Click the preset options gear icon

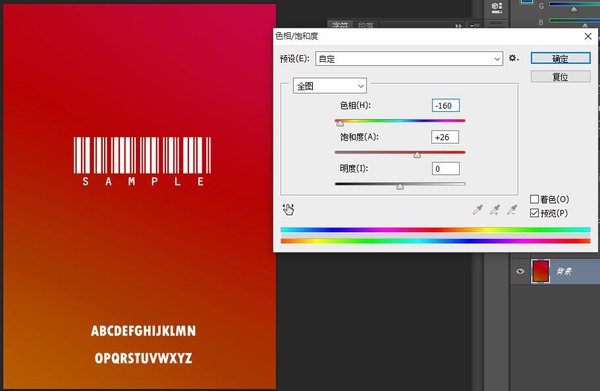pyautogui.click(x=514, y=58)
